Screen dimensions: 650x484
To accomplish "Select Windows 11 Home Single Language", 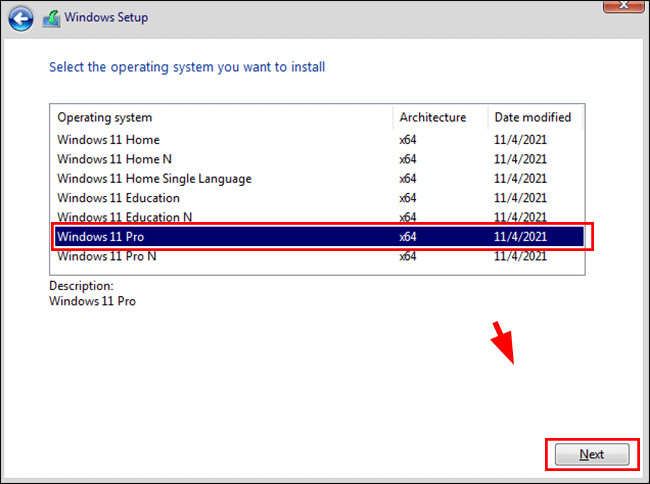I will (x=317, y=179).
